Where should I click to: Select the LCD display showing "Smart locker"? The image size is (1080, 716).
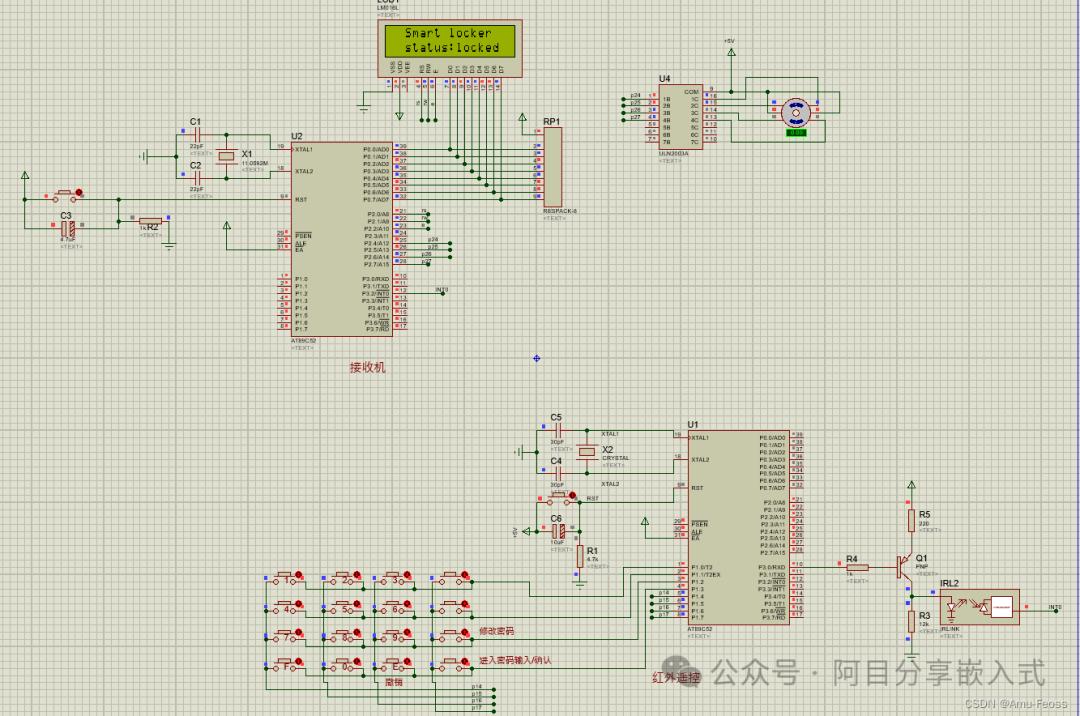[x=450, y=48]
